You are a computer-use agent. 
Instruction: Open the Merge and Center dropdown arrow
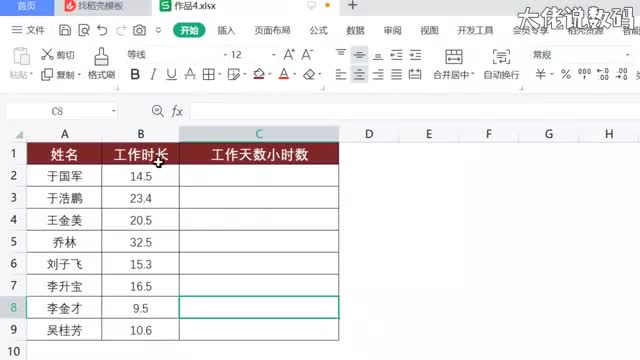[x=473, y=75]
